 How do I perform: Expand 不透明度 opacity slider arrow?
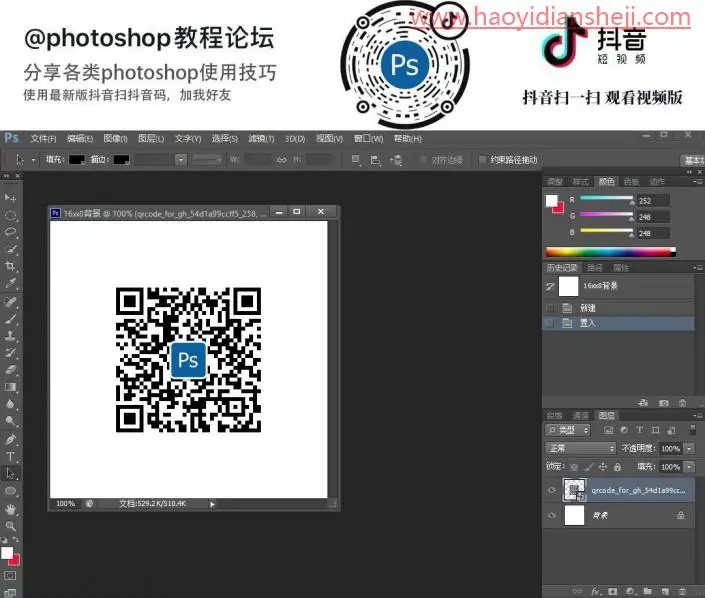click(x=689, y=448)
